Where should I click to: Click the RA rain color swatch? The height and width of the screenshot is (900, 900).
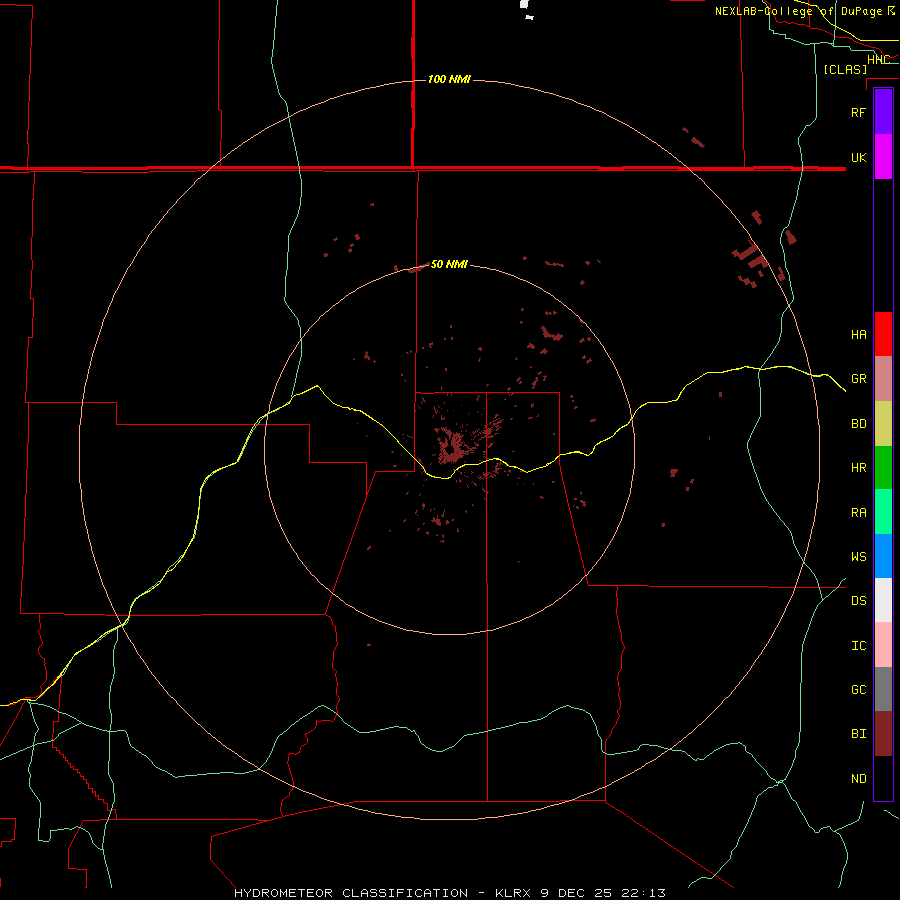[883, 512]
